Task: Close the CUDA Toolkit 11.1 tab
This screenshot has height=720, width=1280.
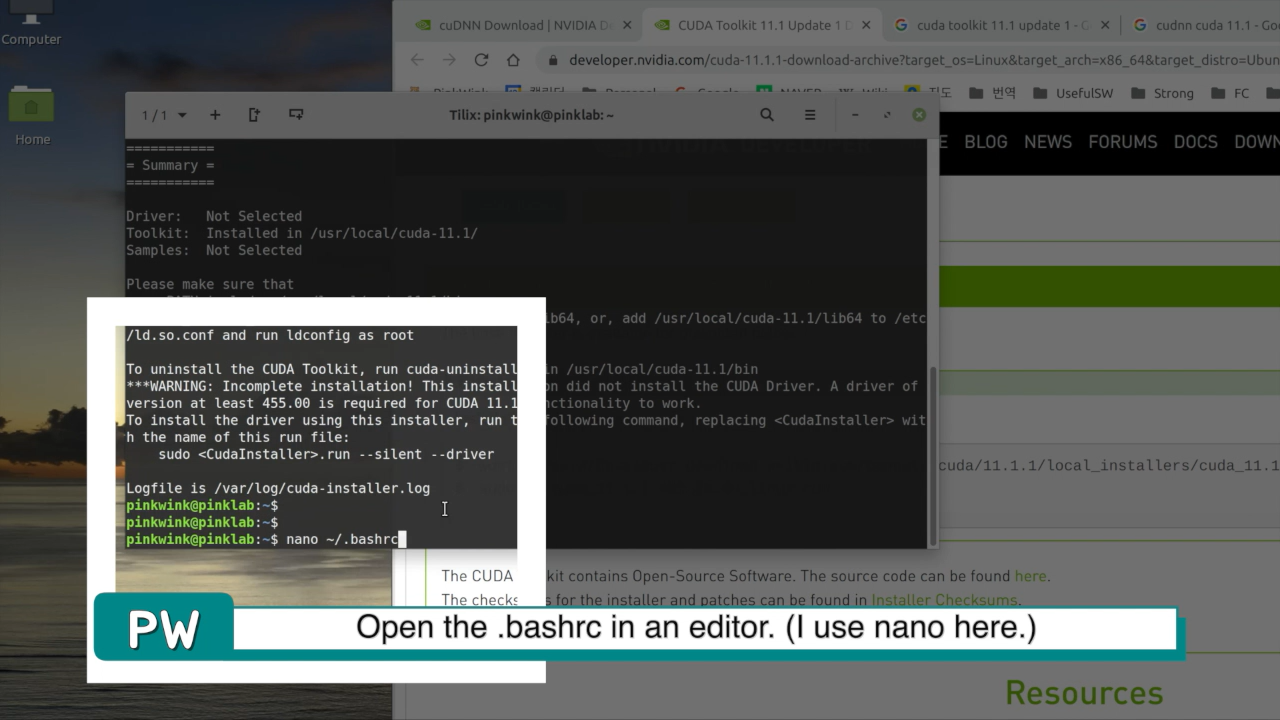Action: pos(865,26)
